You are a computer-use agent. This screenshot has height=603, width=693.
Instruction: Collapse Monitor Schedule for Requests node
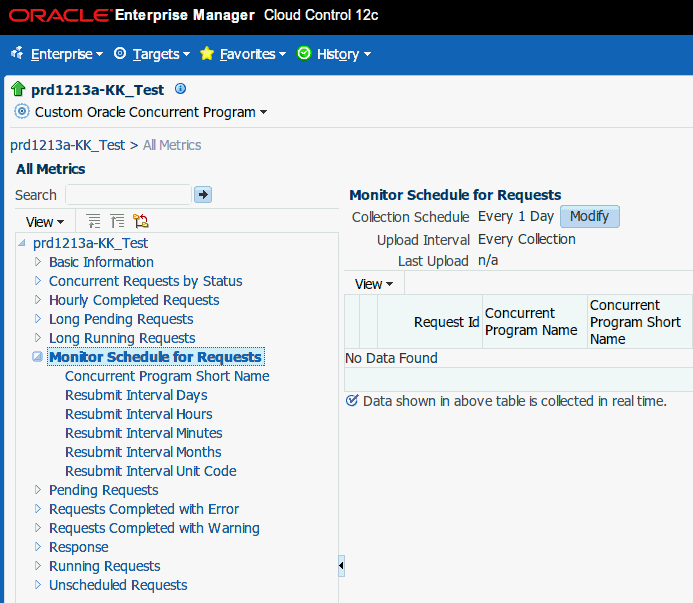click(x=38, y=356)
